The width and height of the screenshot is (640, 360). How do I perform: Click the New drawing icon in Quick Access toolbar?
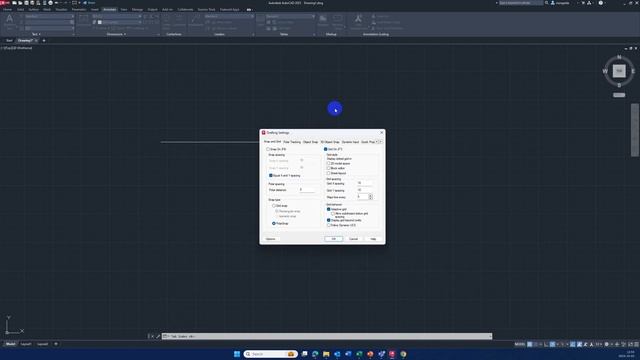tap(14, 3)
